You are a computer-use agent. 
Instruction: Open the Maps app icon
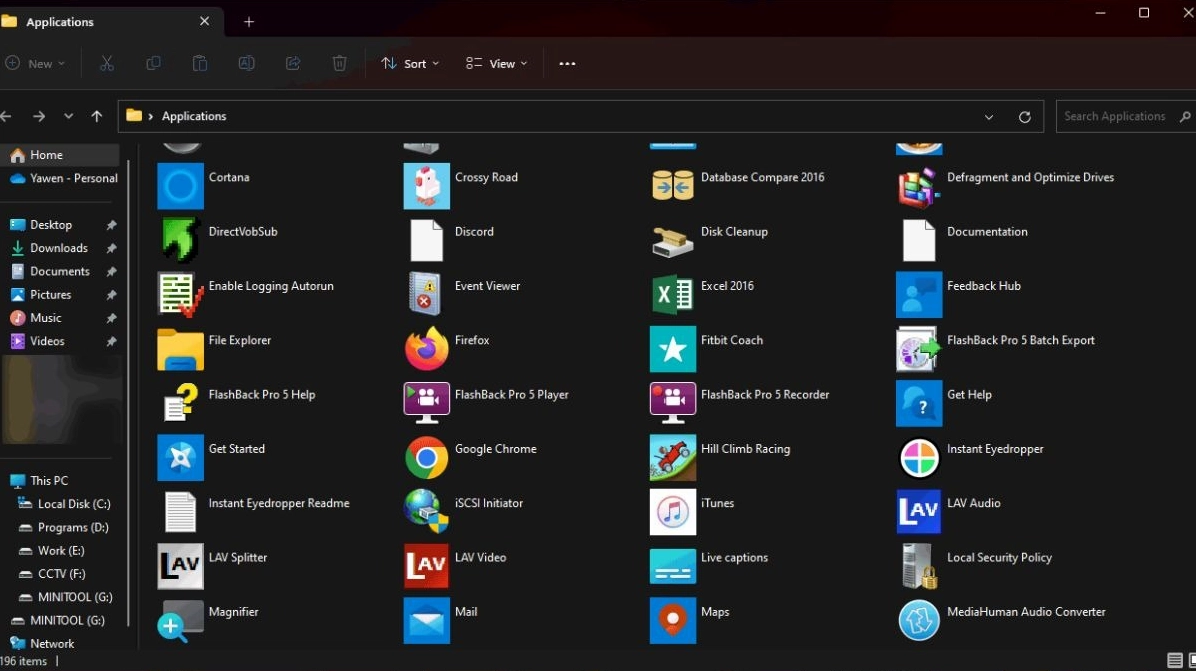coord(673,621)
